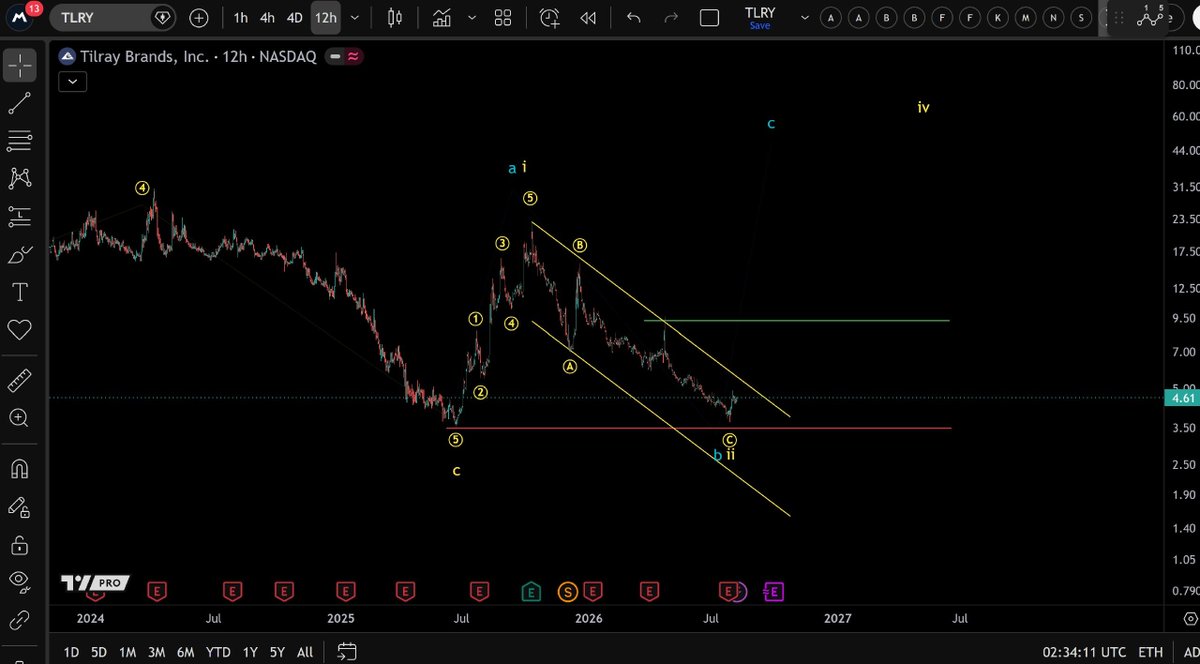
Task: Select the ruler measure tool
Action: [19, 380]
